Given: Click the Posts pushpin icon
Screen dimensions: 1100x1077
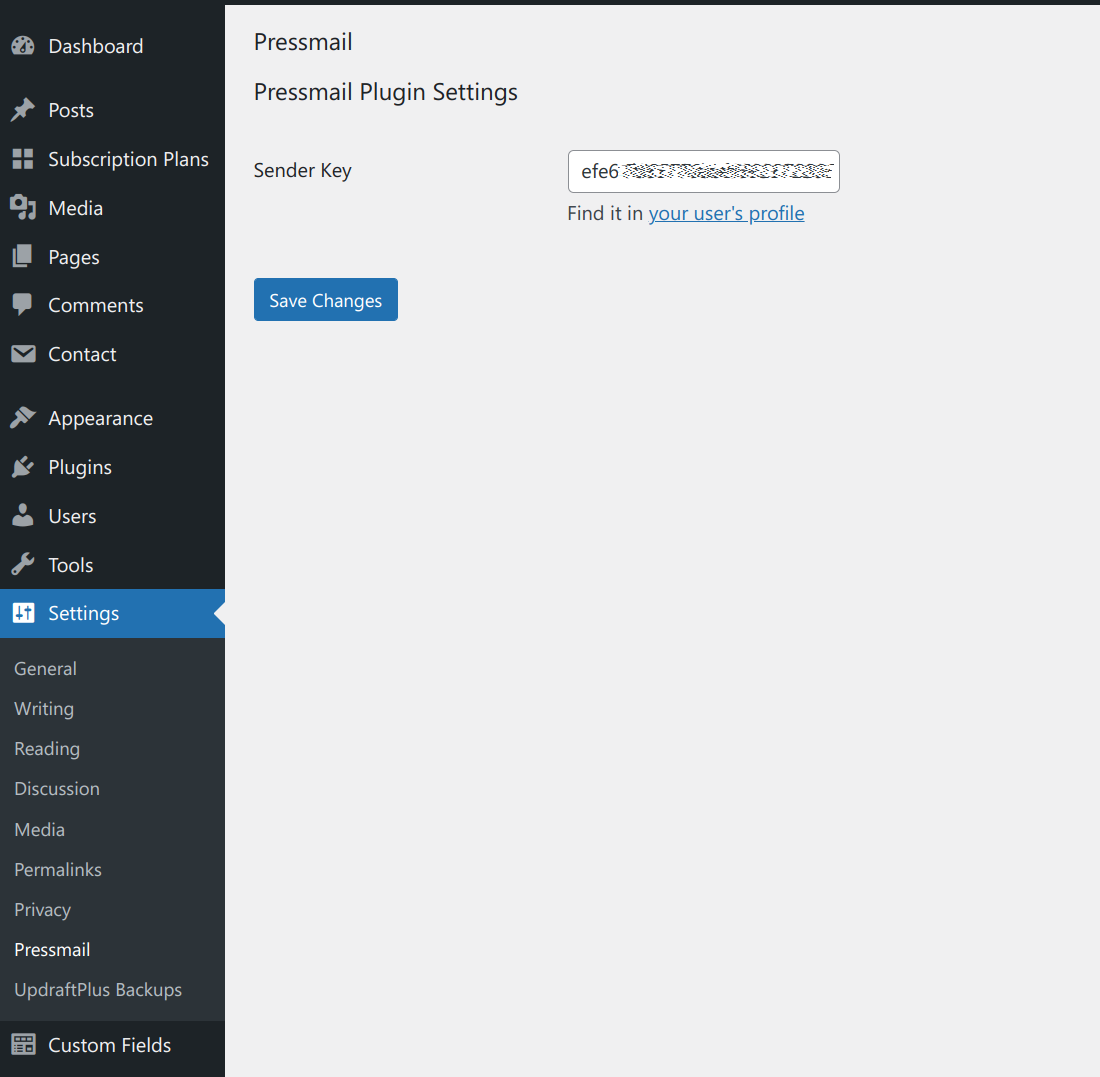Looking at the screenshot, I should click(x=23, y=110).
